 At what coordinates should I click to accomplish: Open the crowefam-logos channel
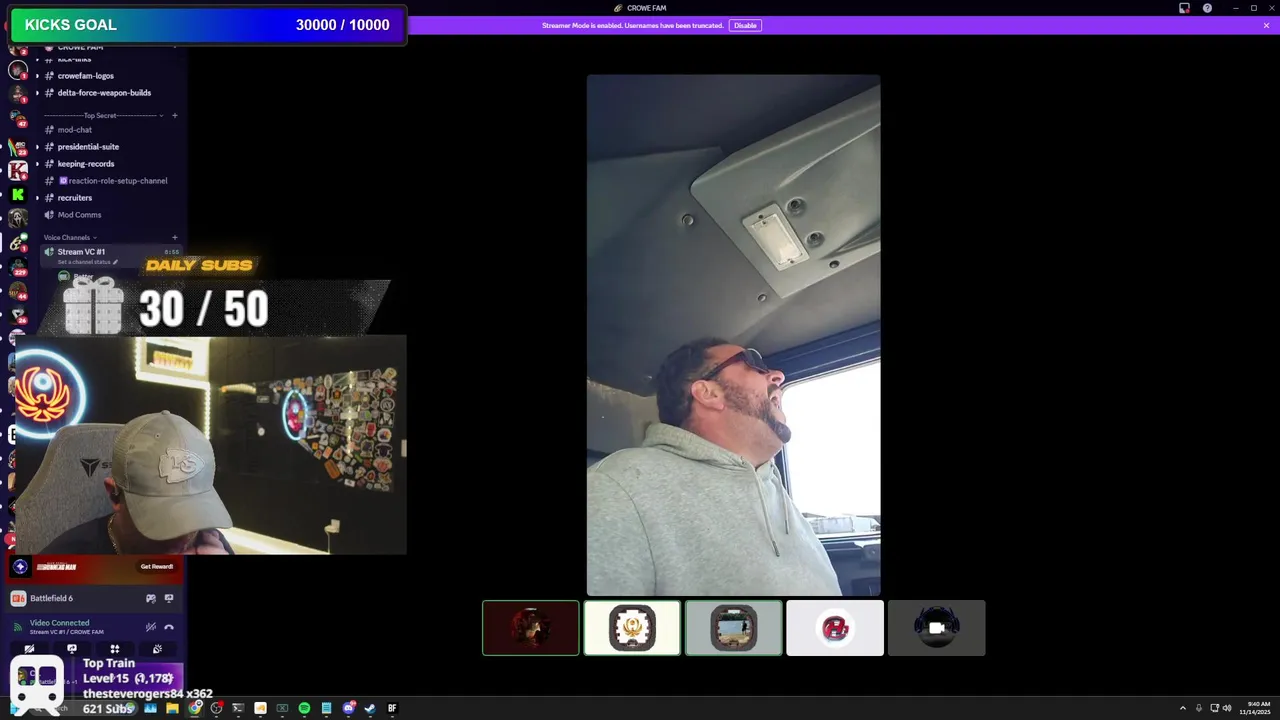pyautogui.click(x=85, y=76)
